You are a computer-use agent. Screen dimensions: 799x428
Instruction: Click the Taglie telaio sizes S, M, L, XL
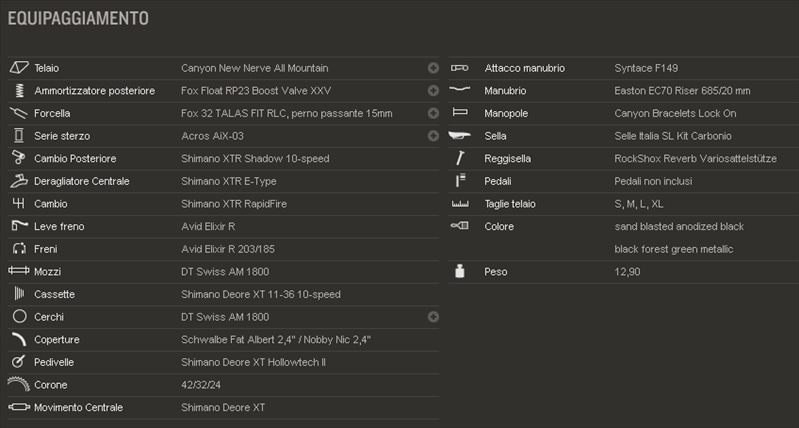tap(638, 204)
